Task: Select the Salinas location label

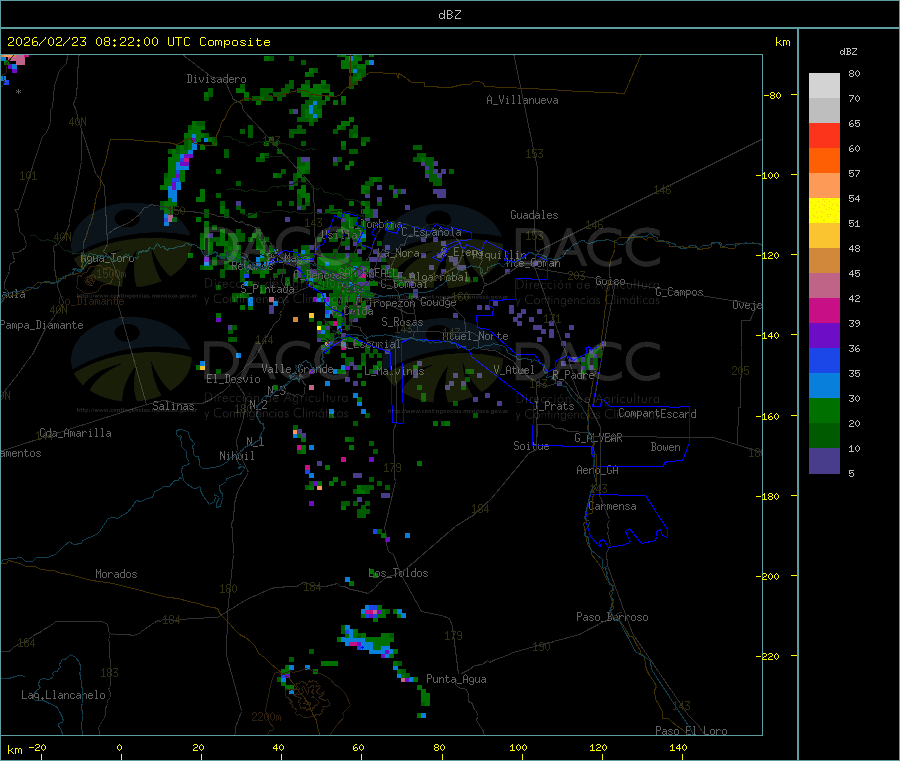Action: [173, 406]
